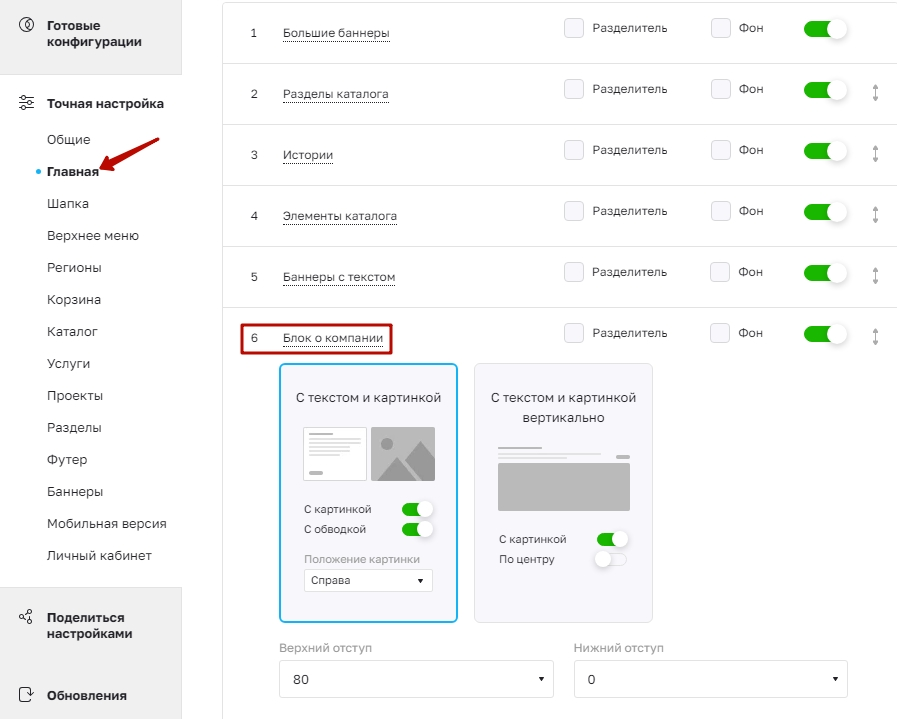This screenshot has height=719, width=897.
Task: Check Разделитель for Большие баннеры
Action: (574, 28)
